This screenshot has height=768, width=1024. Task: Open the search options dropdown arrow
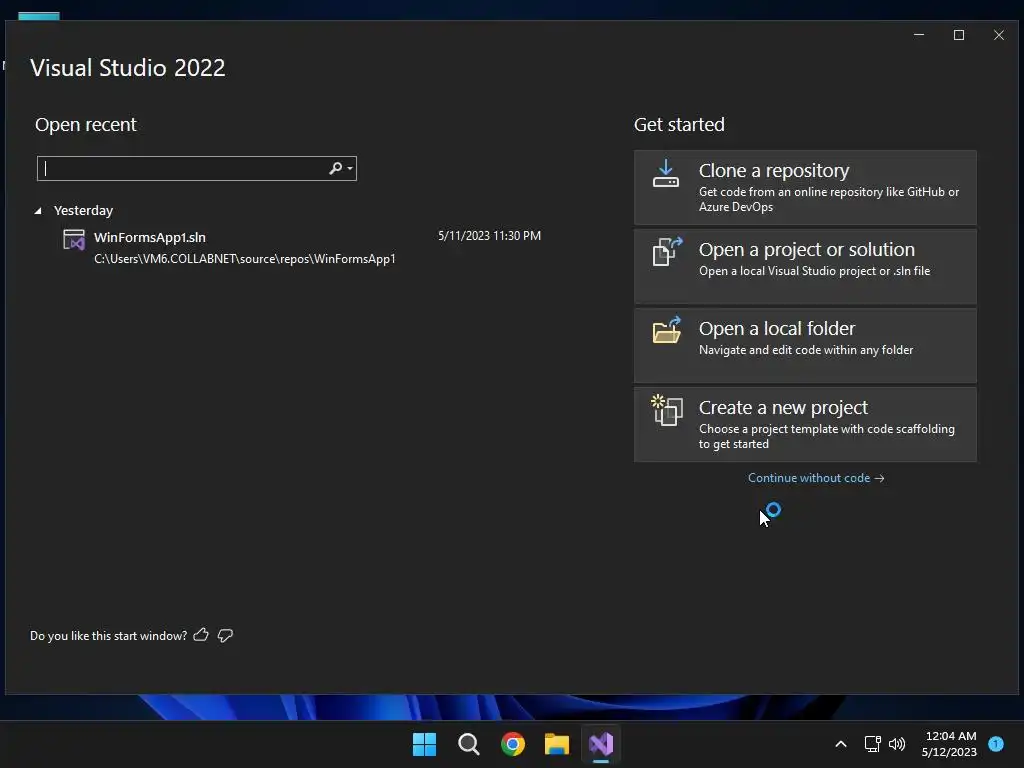[350, 168]
